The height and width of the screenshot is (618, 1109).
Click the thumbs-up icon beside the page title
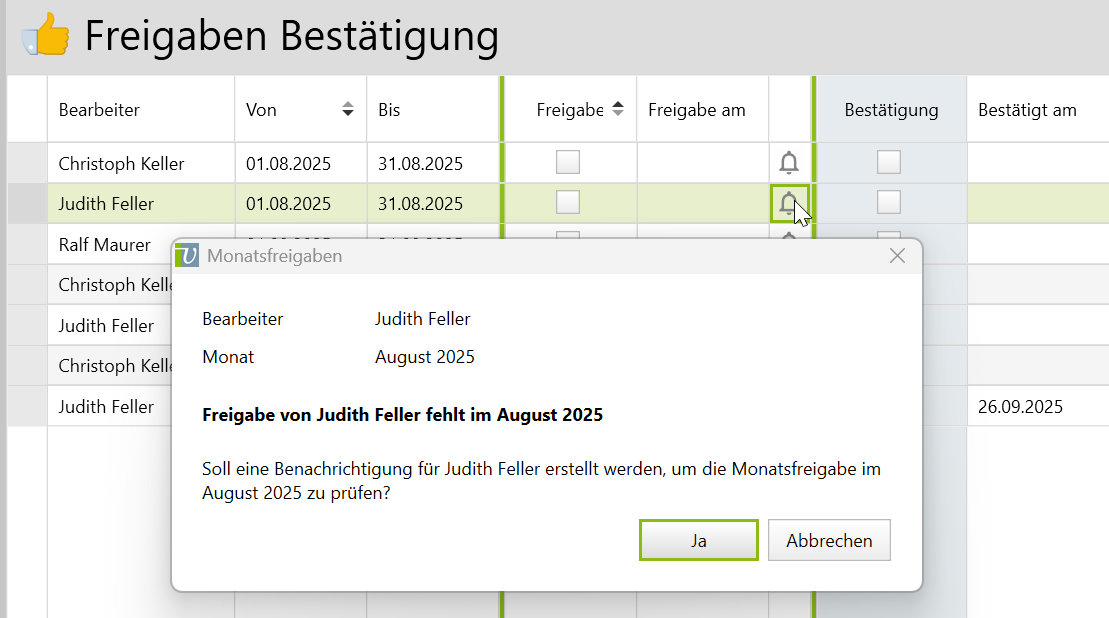tap(46, 38)
